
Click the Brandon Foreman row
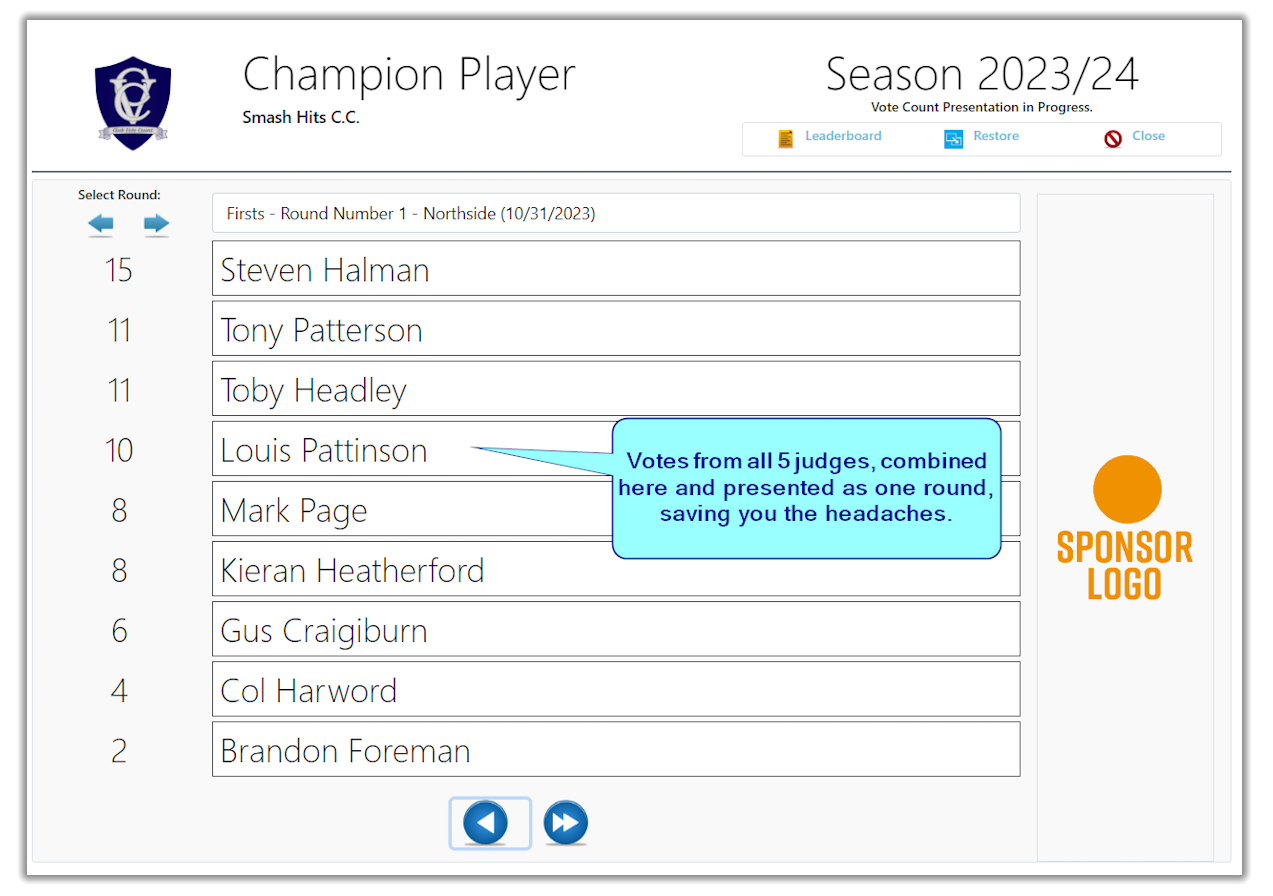[615, 749]
